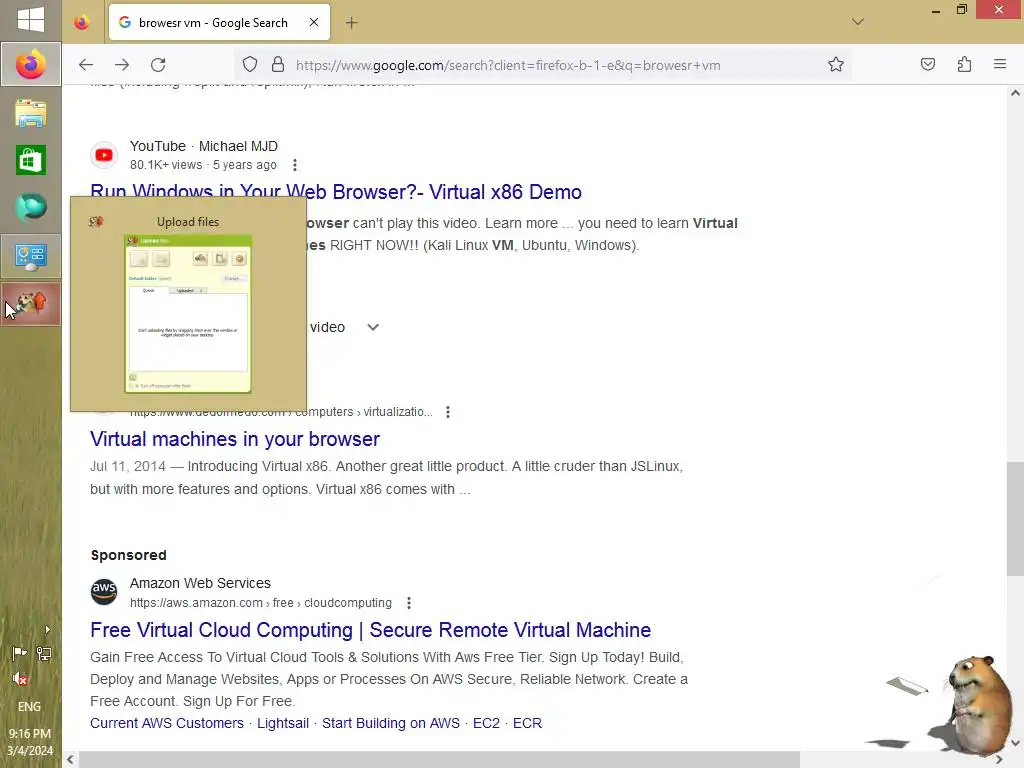
Task: Click YouTube favicon of Michael MJD result
Action: 104,155
